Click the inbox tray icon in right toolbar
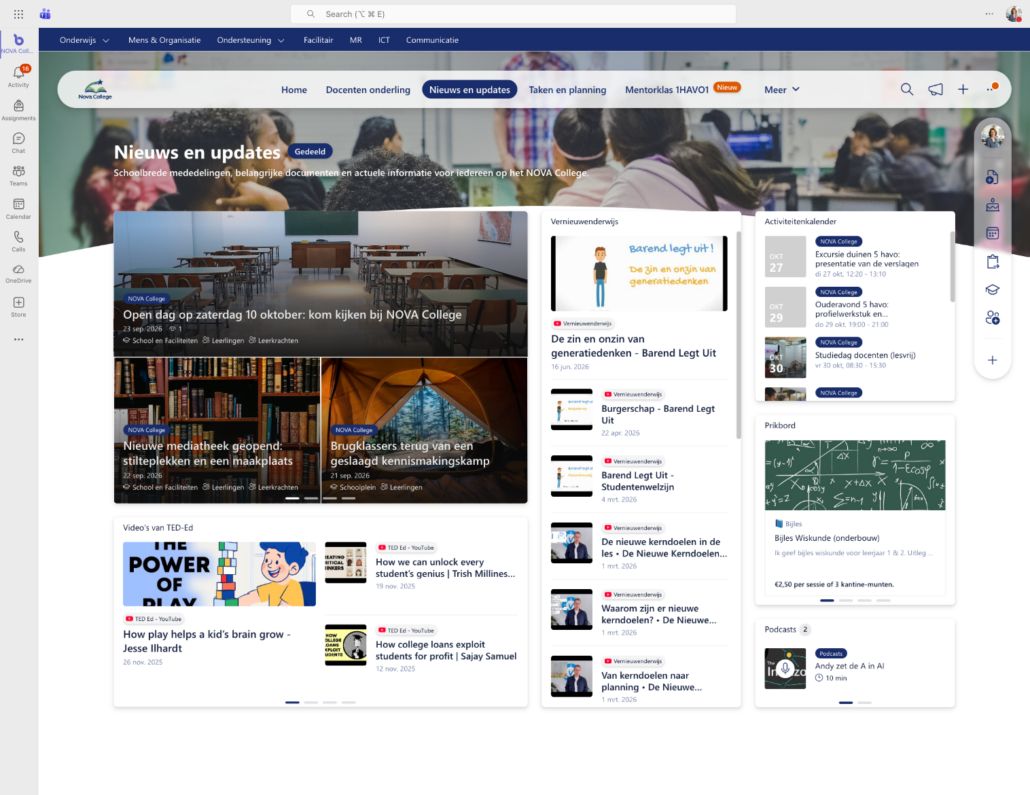The width and height of the screenshot is (1030, 795). click(993, 206)
